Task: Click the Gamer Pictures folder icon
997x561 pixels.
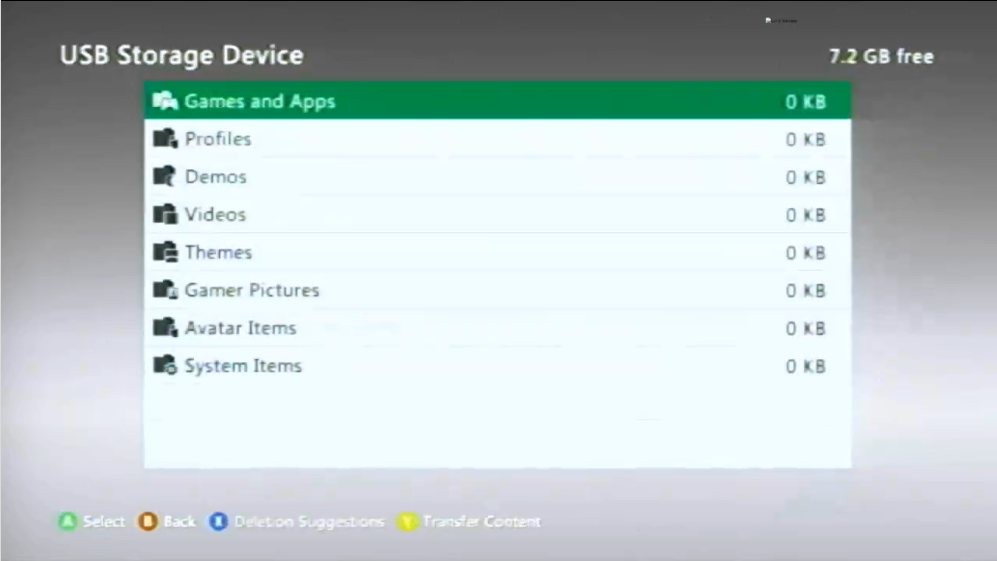Action: point(165,289)
